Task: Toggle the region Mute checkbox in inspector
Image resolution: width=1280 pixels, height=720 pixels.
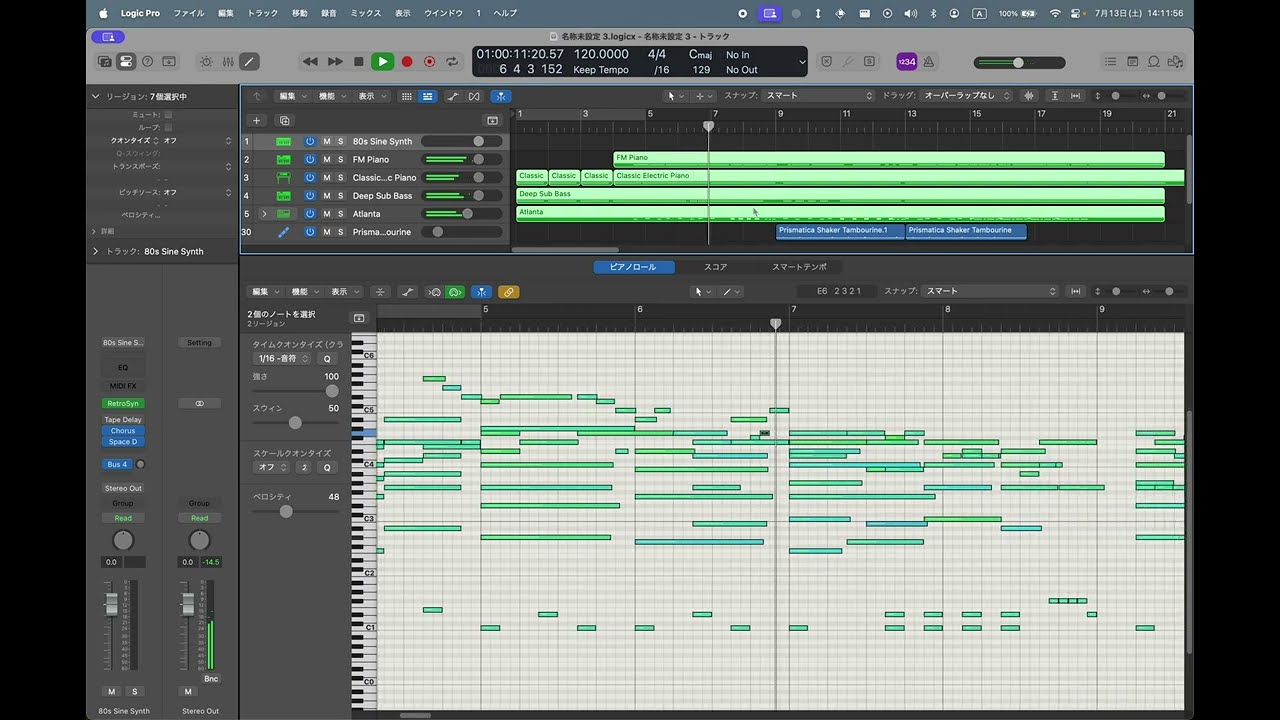Action: pyautogui.click(x=168, y=115)
